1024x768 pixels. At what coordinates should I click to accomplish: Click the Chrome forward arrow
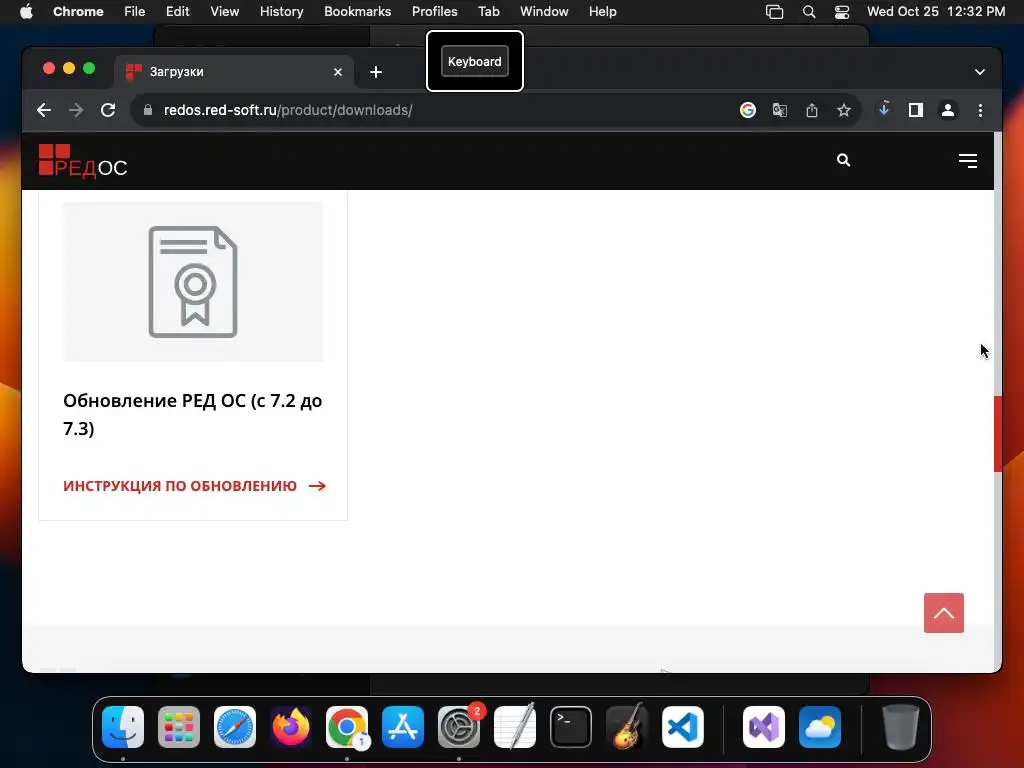coord(76,110)
